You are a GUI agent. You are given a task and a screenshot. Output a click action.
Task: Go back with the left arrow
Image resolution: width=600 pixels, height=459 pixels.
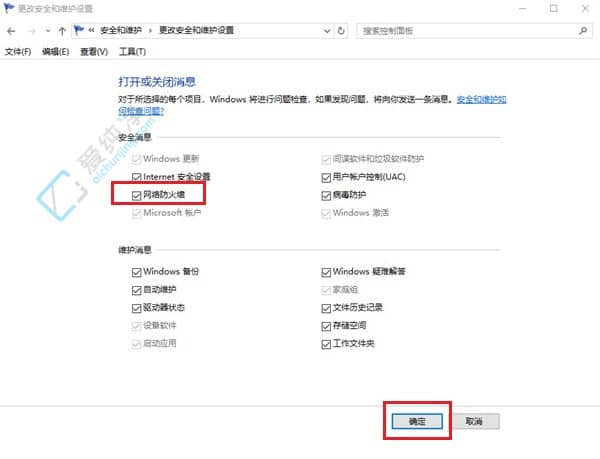[x=11, y=31]
